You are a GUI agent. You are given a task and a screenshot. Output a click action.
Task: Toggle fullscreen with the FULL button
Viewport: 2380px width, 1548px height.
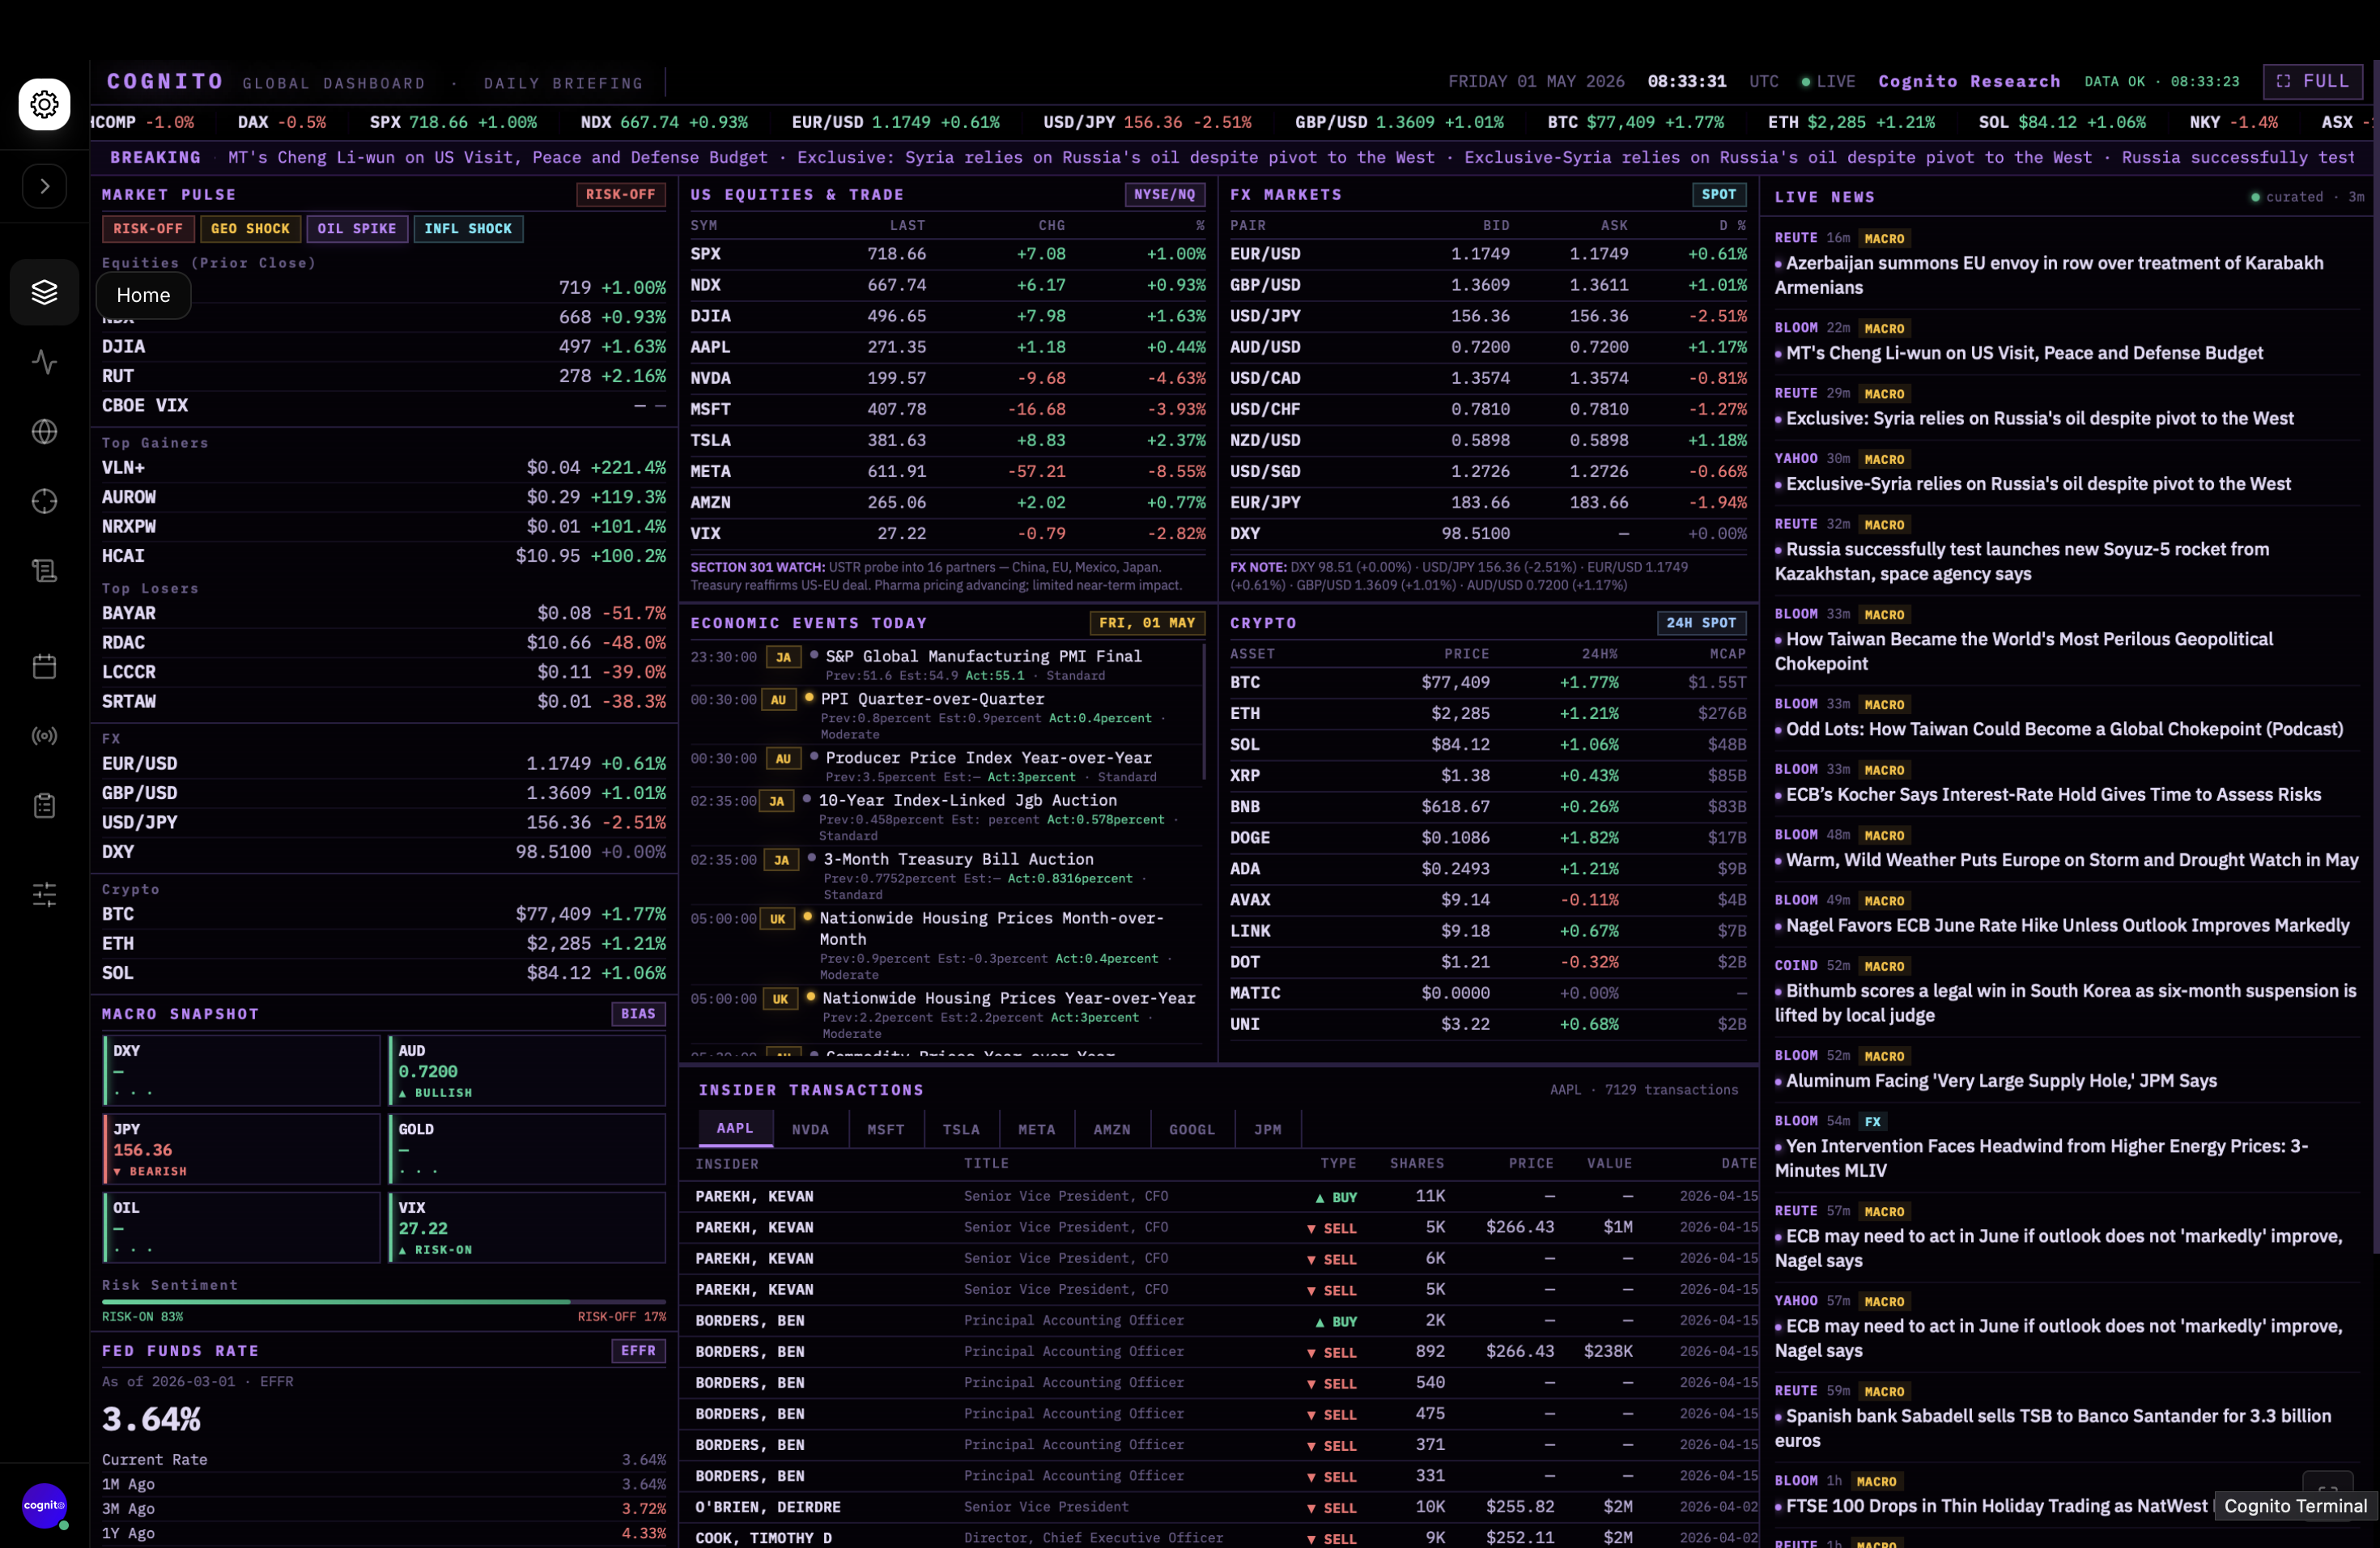click(x=2313, y=81)
